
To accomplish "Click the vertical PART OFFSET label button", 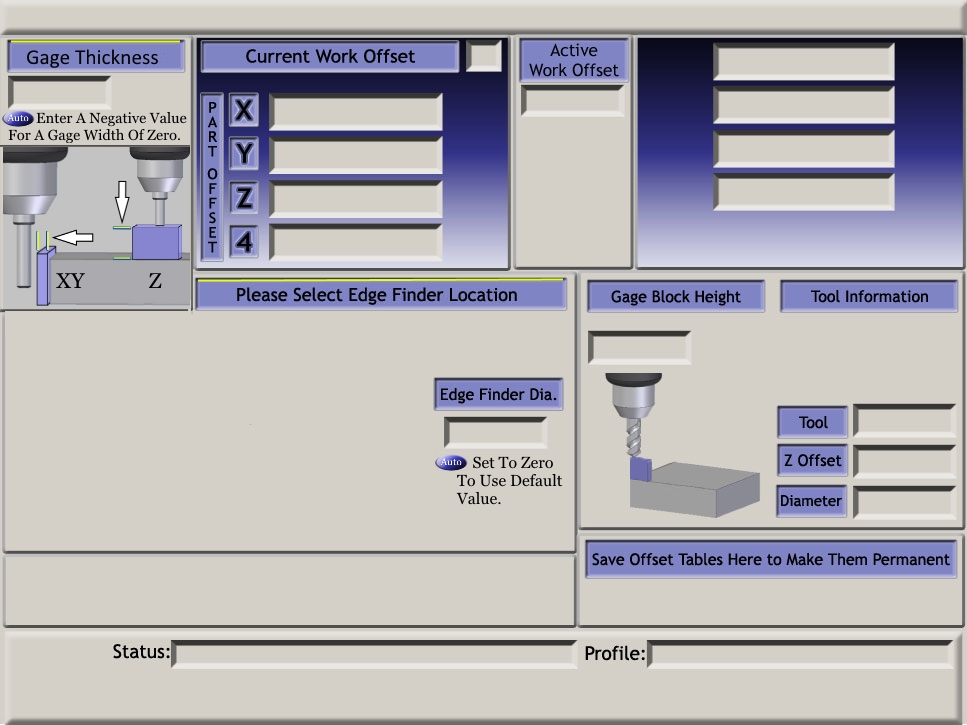I will [212, 177].
